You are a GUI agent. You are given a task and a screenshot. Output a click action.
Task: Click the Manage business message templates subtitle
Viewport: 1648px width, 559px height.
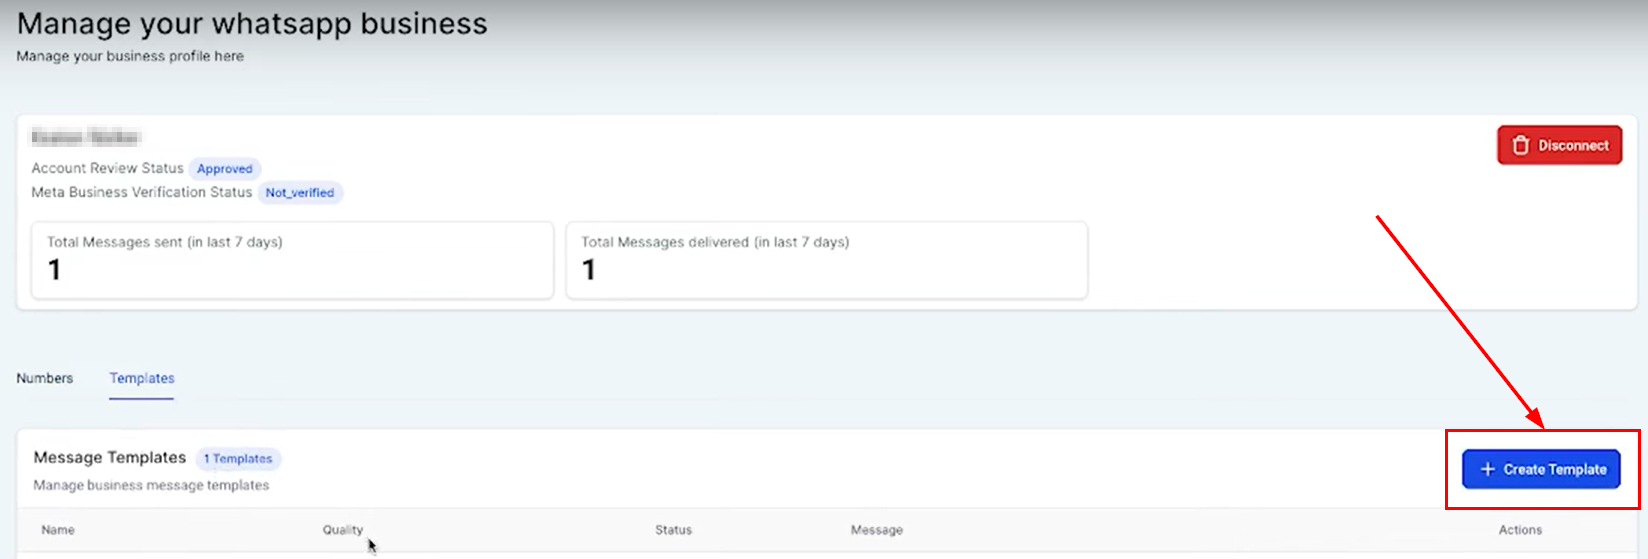pos(151,485)
